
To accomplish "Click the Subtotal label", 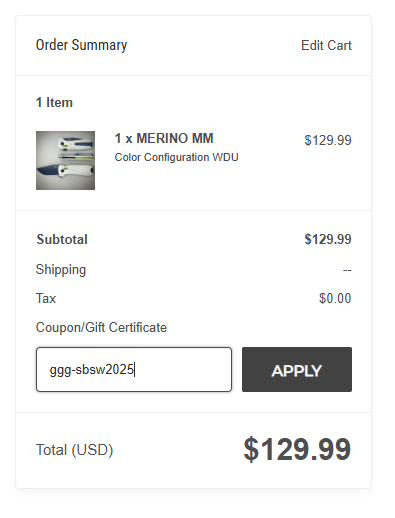I will 62,239.
